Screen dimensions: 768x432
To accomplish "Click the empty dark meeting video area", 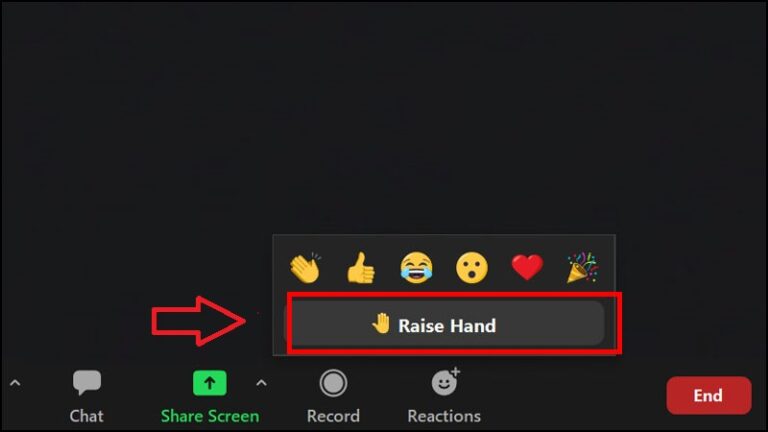I will click(382, 118).
